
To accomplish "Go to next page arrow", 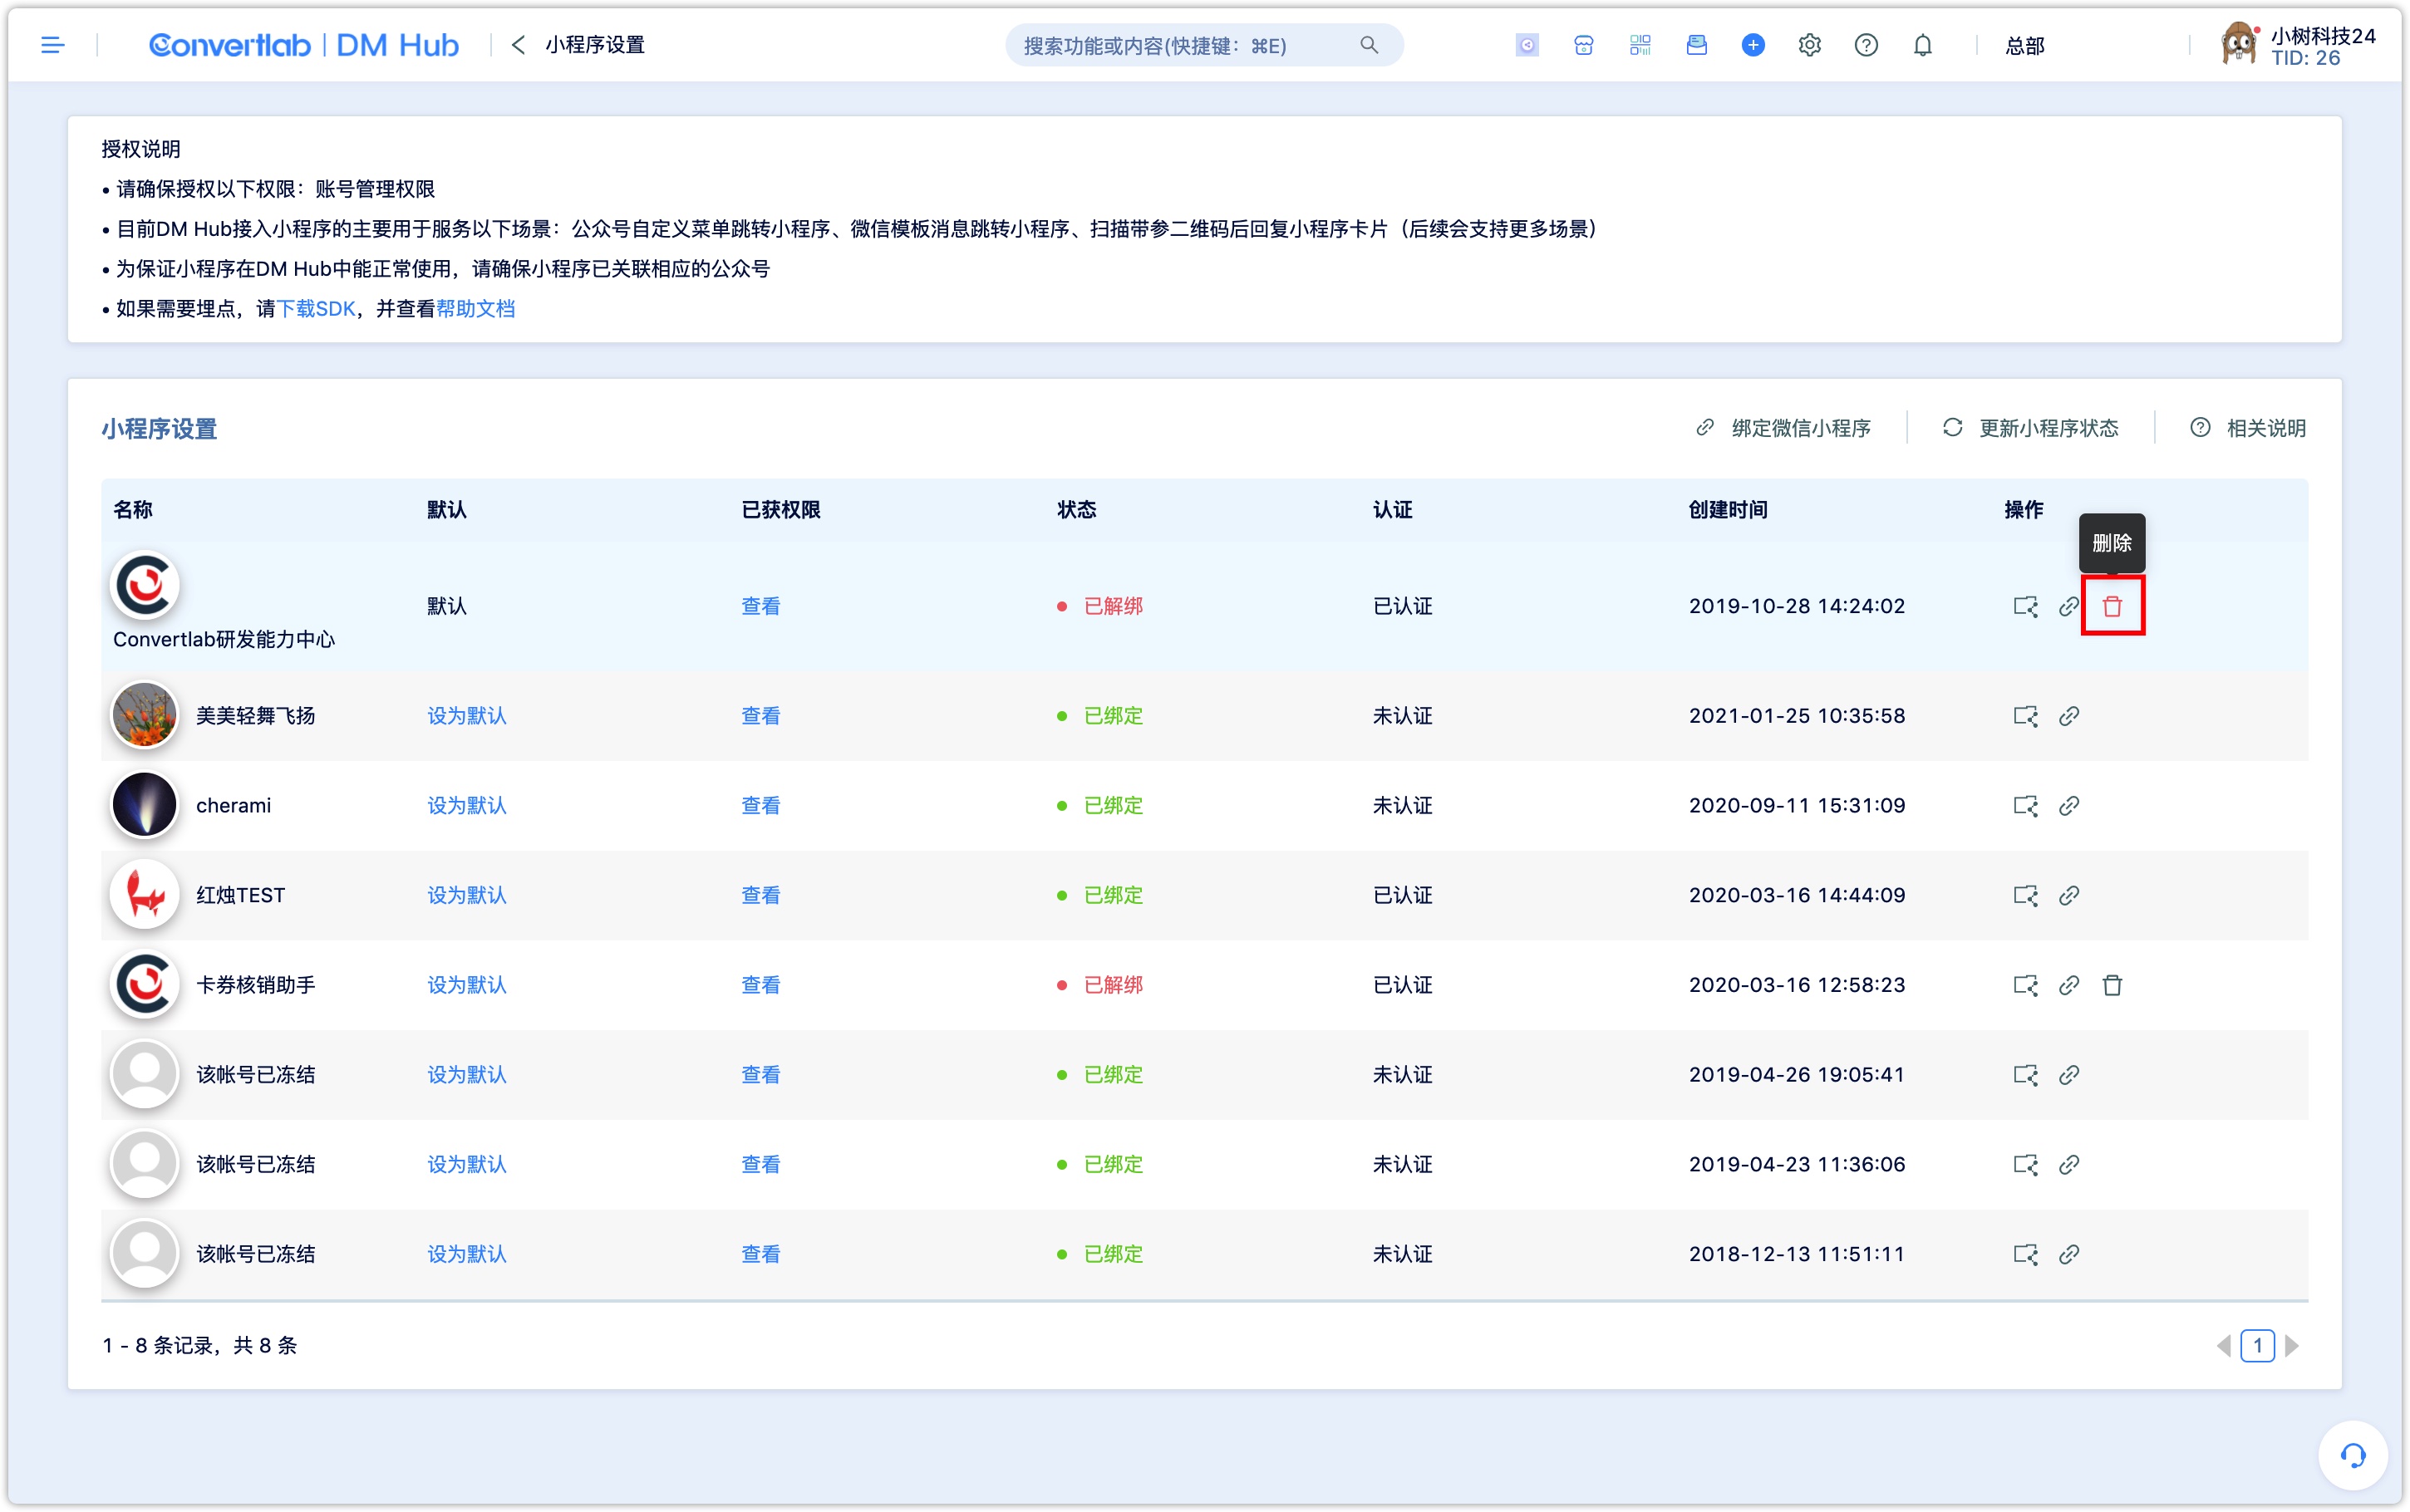I will click(2292, 1346).
